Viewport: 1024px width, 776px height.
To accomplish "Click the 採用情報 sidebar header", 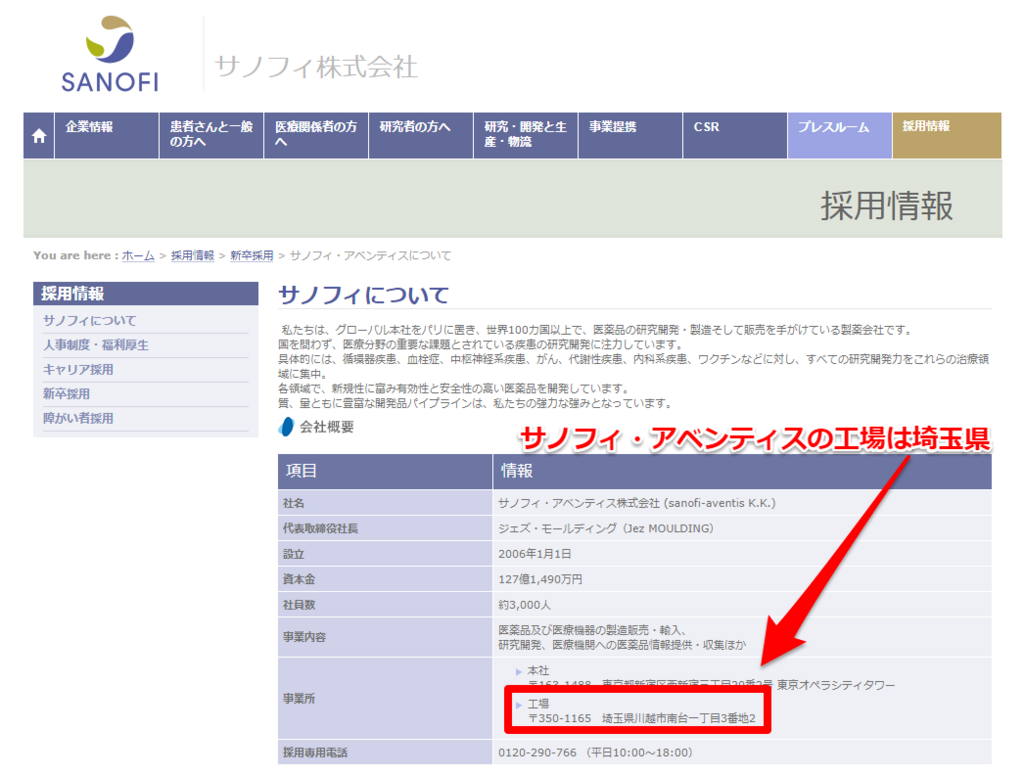I will pyautogui.click(x=146, y=293).
